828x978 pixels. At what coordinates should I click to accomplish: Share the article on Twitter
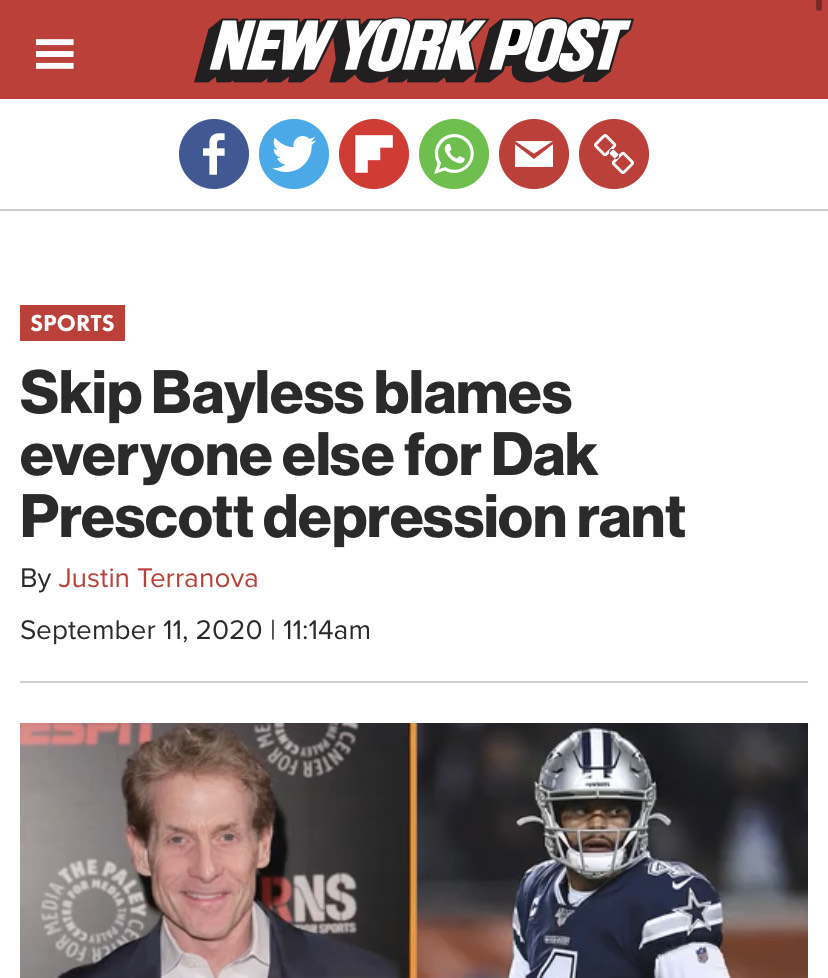click(294, 154)
